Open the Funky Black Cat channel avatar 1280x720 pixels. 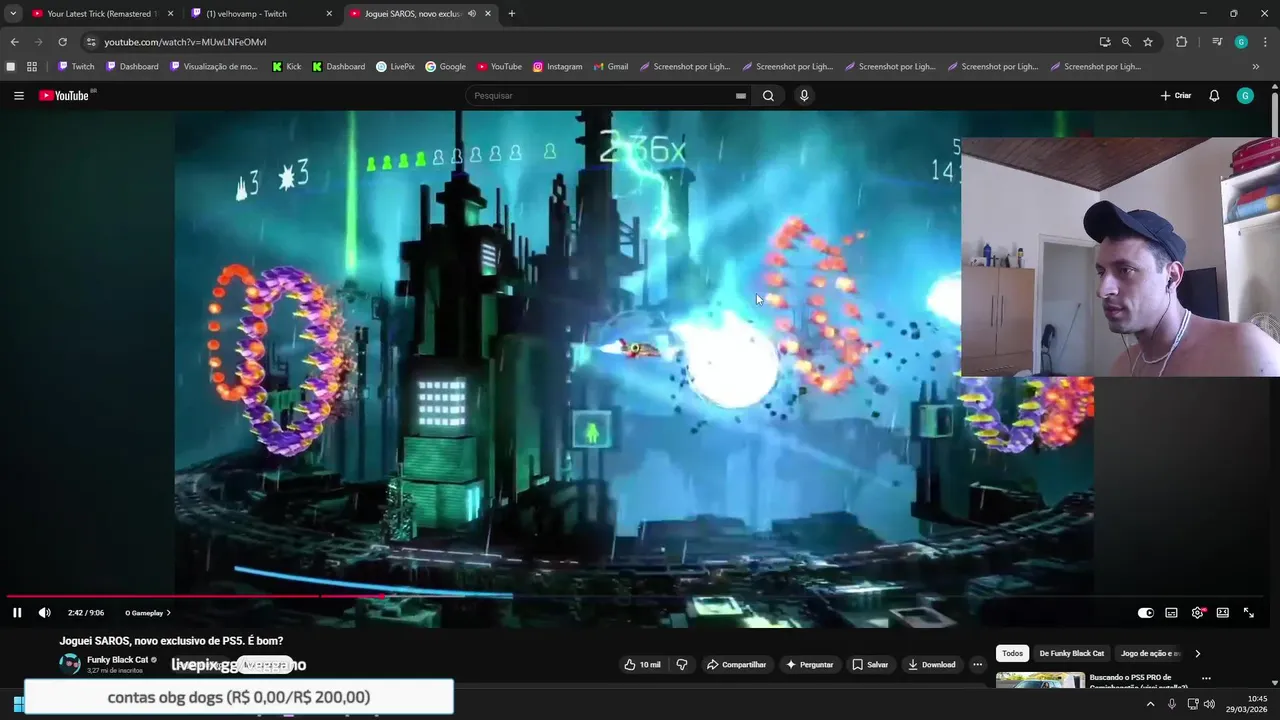click(69, 664)
